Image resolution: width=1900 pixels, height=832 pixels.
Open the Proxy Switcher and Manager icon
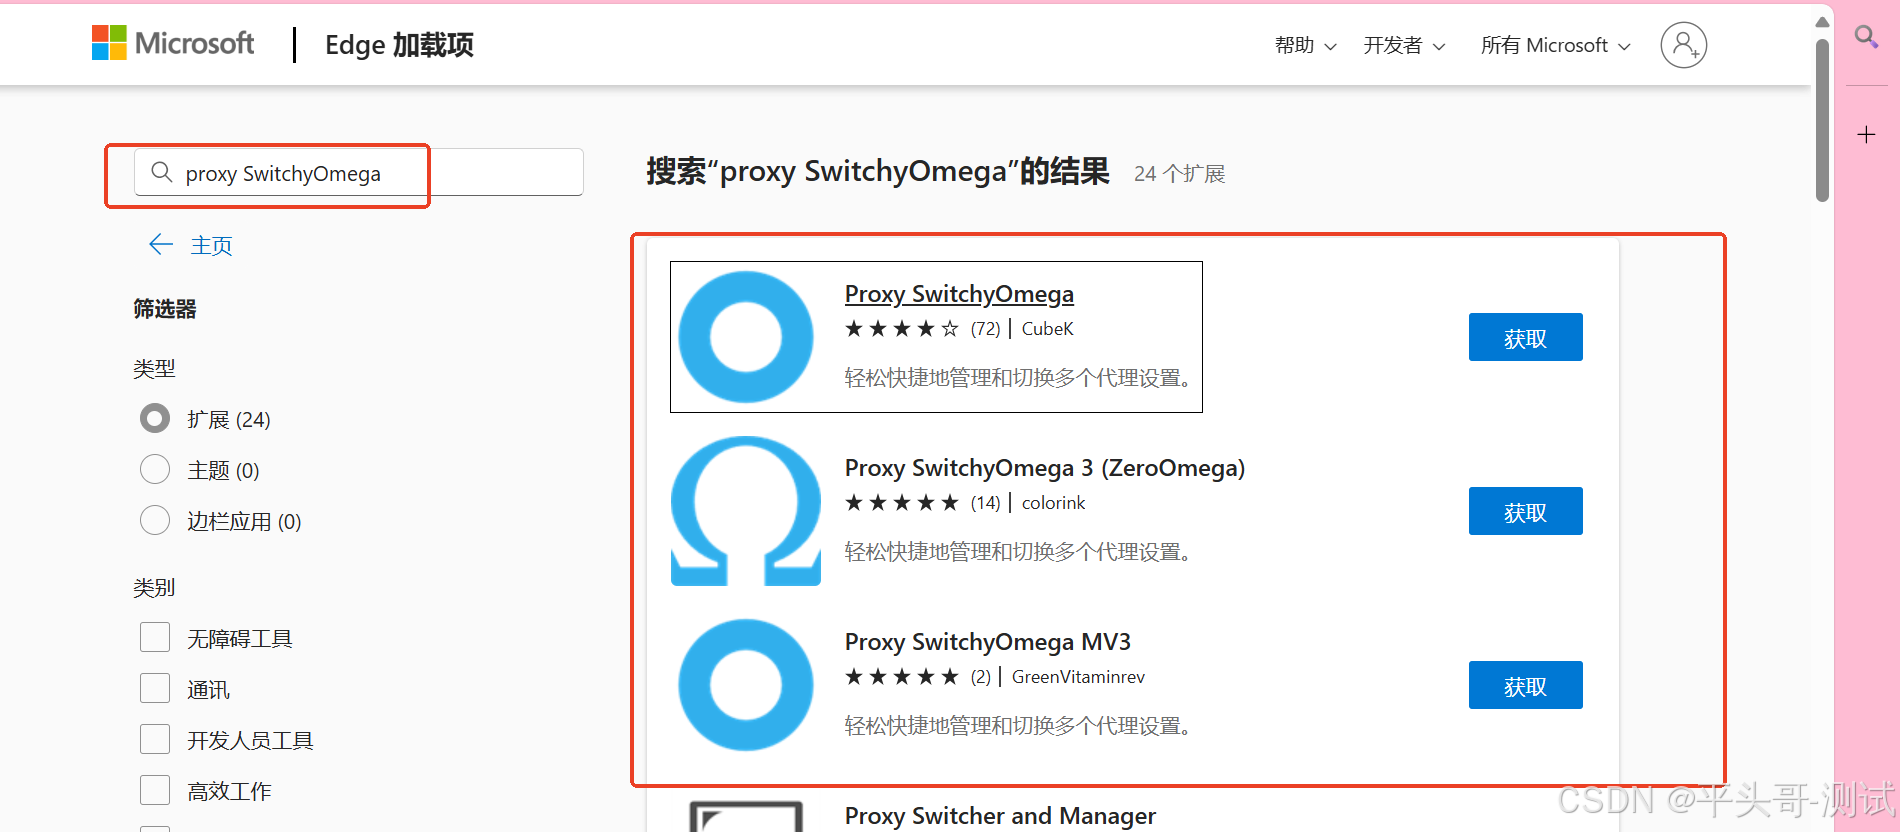click(746, 816)
